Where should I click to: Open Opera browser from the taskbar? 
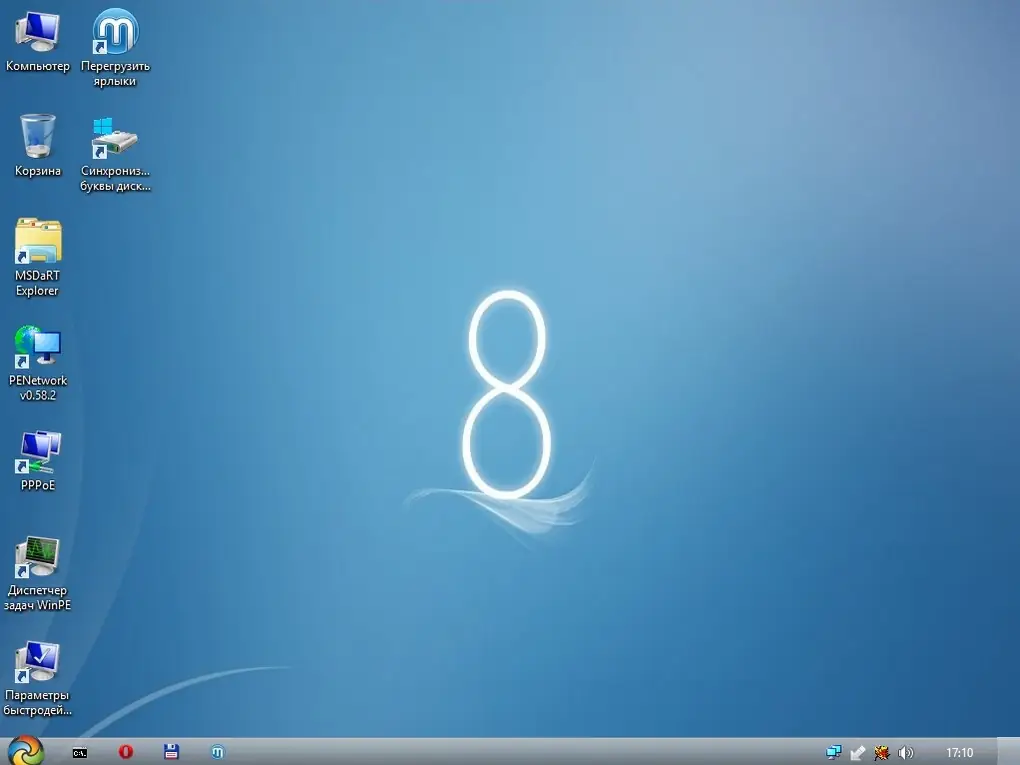click(x=125, y=752)
